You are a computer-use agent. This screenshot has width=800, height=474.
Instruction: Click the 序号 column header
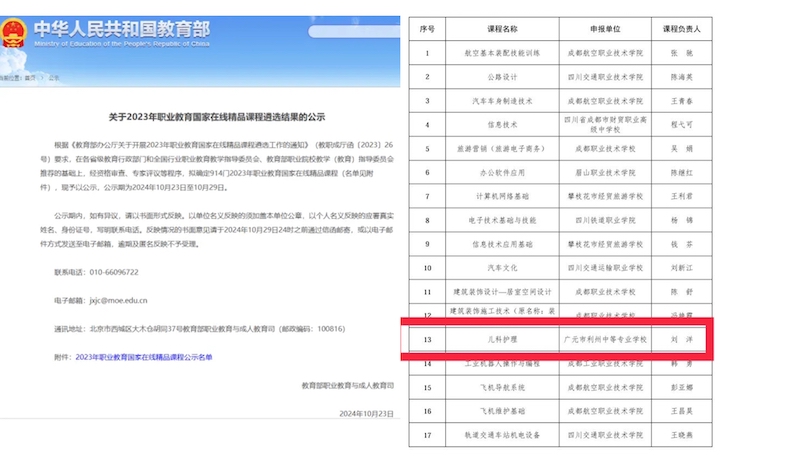point(427,30)
